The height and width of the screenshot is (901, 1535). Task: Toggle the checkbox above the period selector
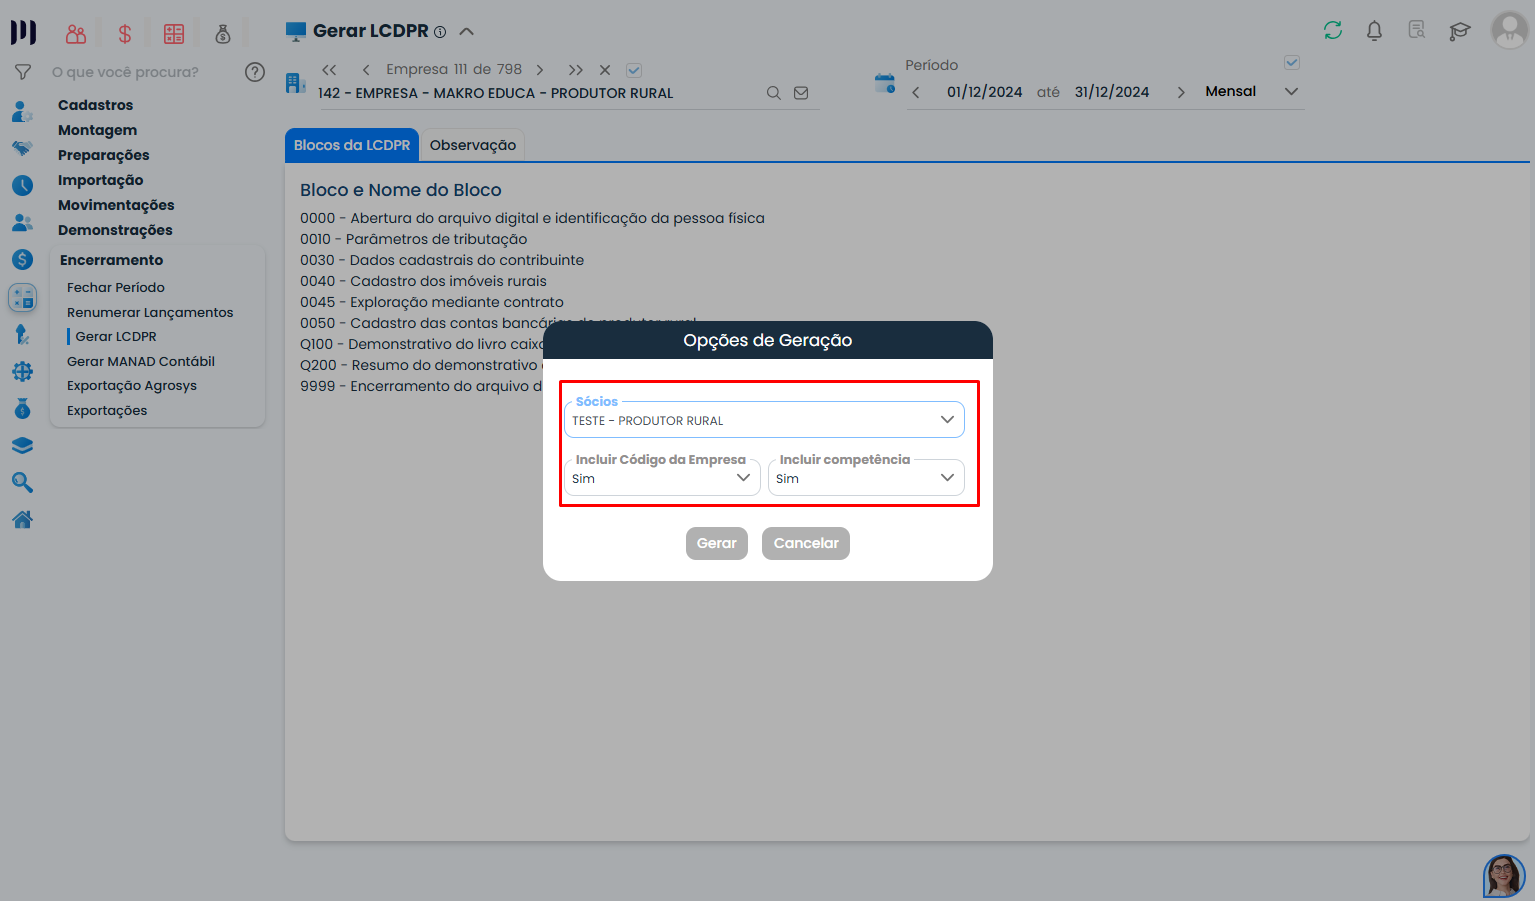click(1291, 63)
